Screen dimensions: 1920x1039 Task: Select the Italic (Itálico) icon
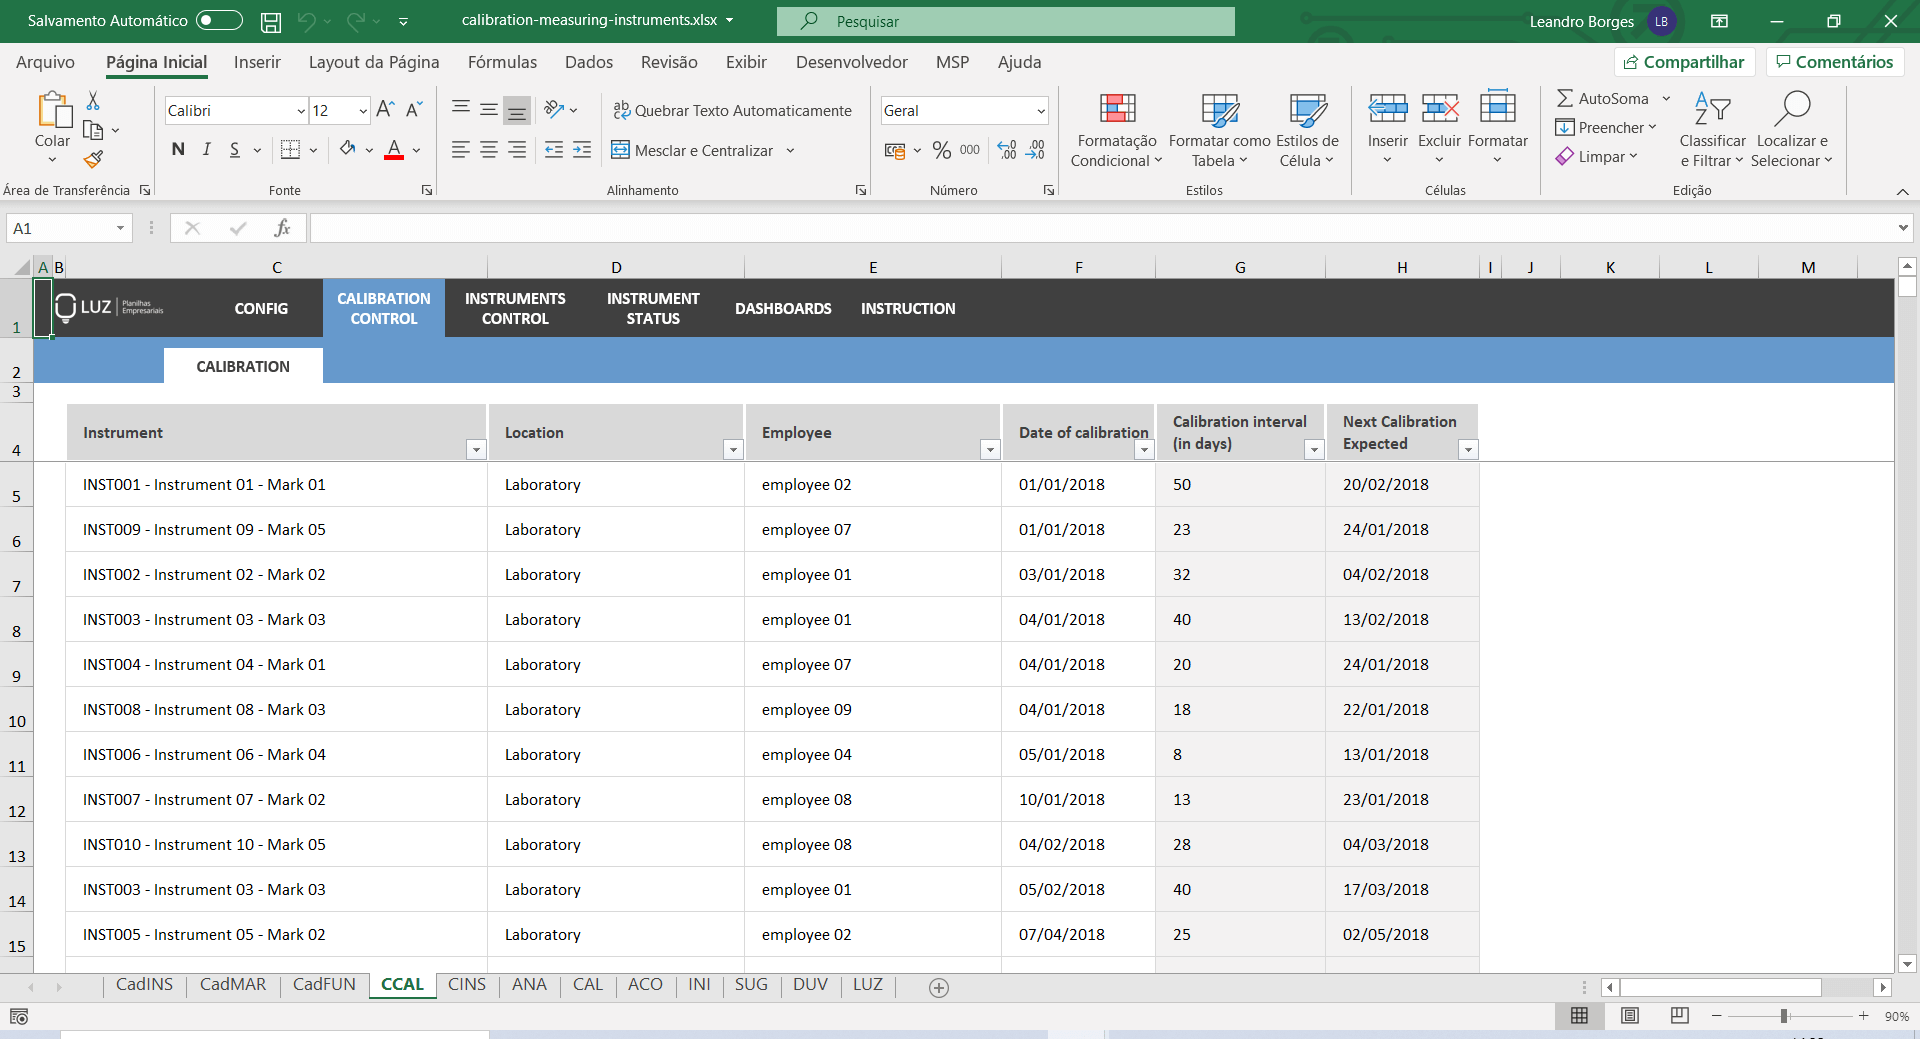click(207, 149)
